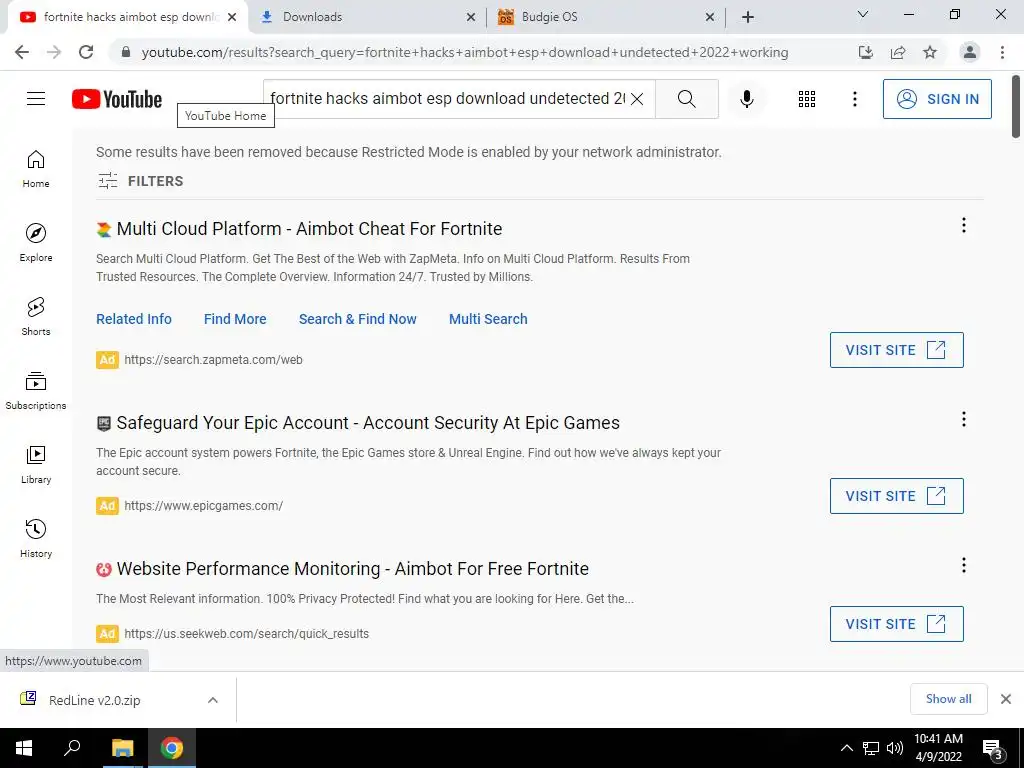Open options for Safeguard Your Epic Account ad
Image resolution: width=1024 pixels, height=768 pixels.
pos(964,419)
